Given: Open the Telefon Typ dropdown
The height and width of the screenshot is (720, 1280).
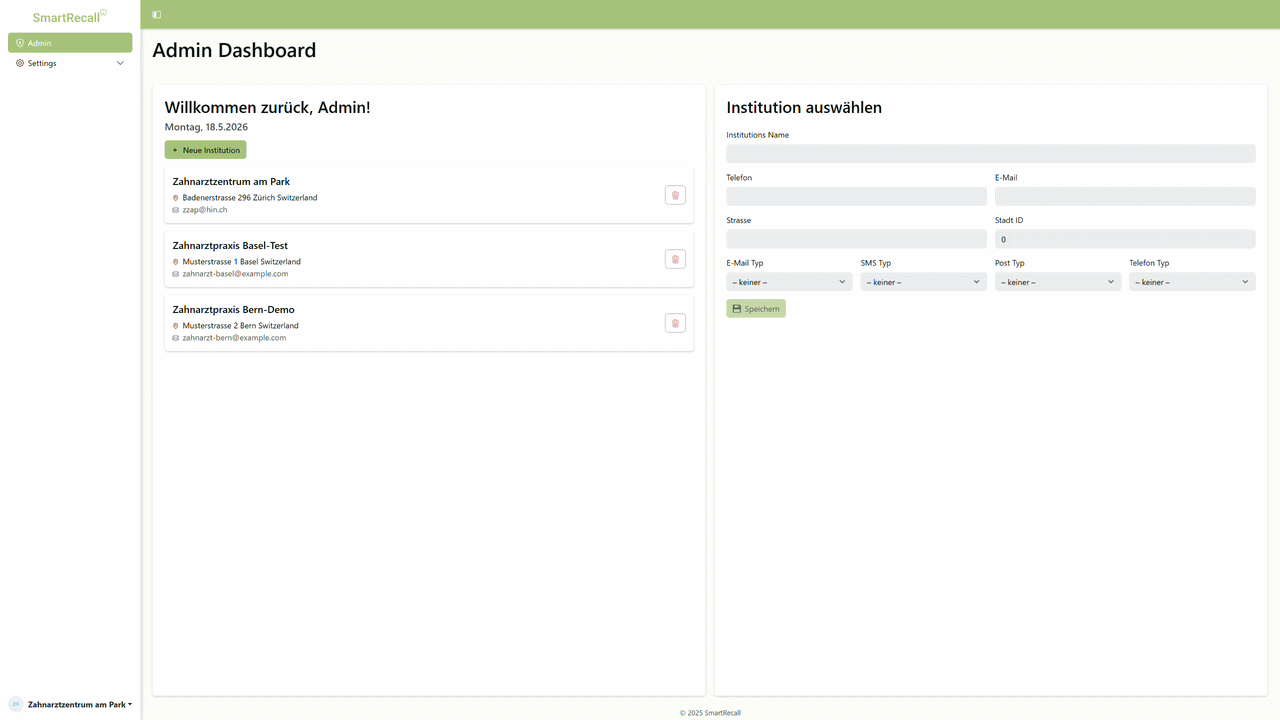Looking at the screenshot, I should (x=1192, y=282).
